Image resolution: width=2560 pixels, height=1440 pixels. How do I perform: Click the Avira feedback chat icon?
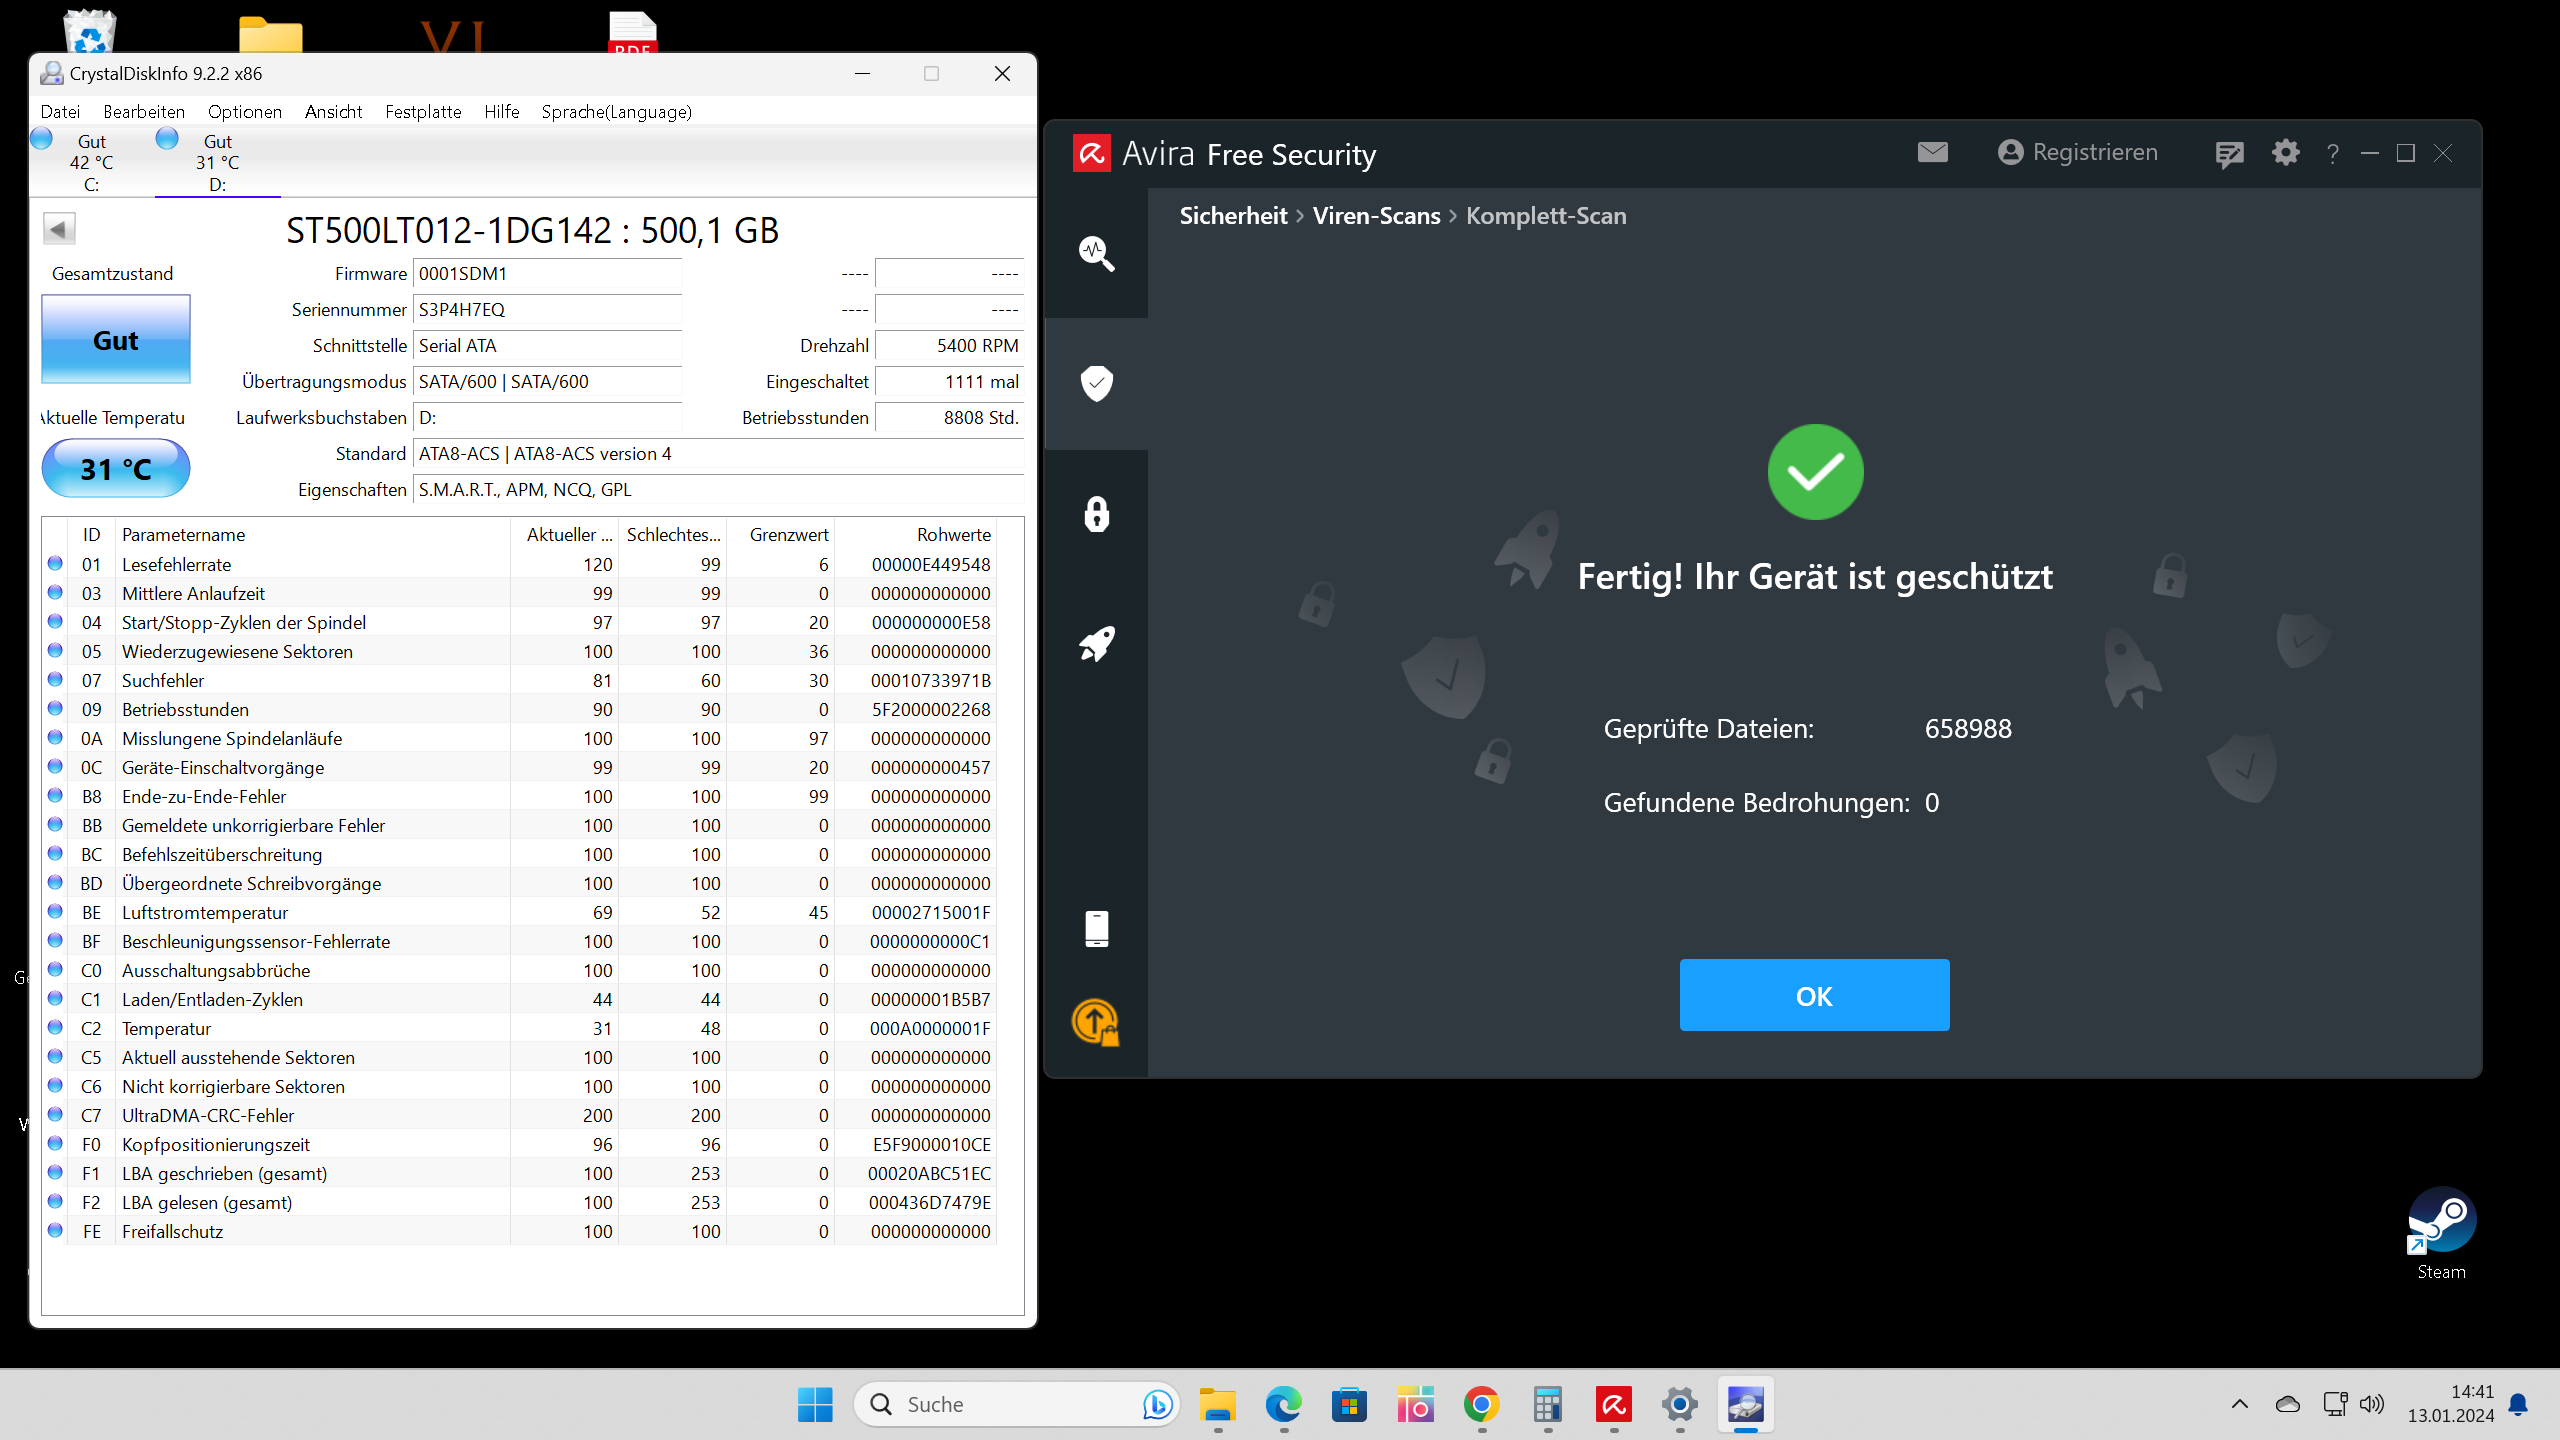(x=2229, y=154)
